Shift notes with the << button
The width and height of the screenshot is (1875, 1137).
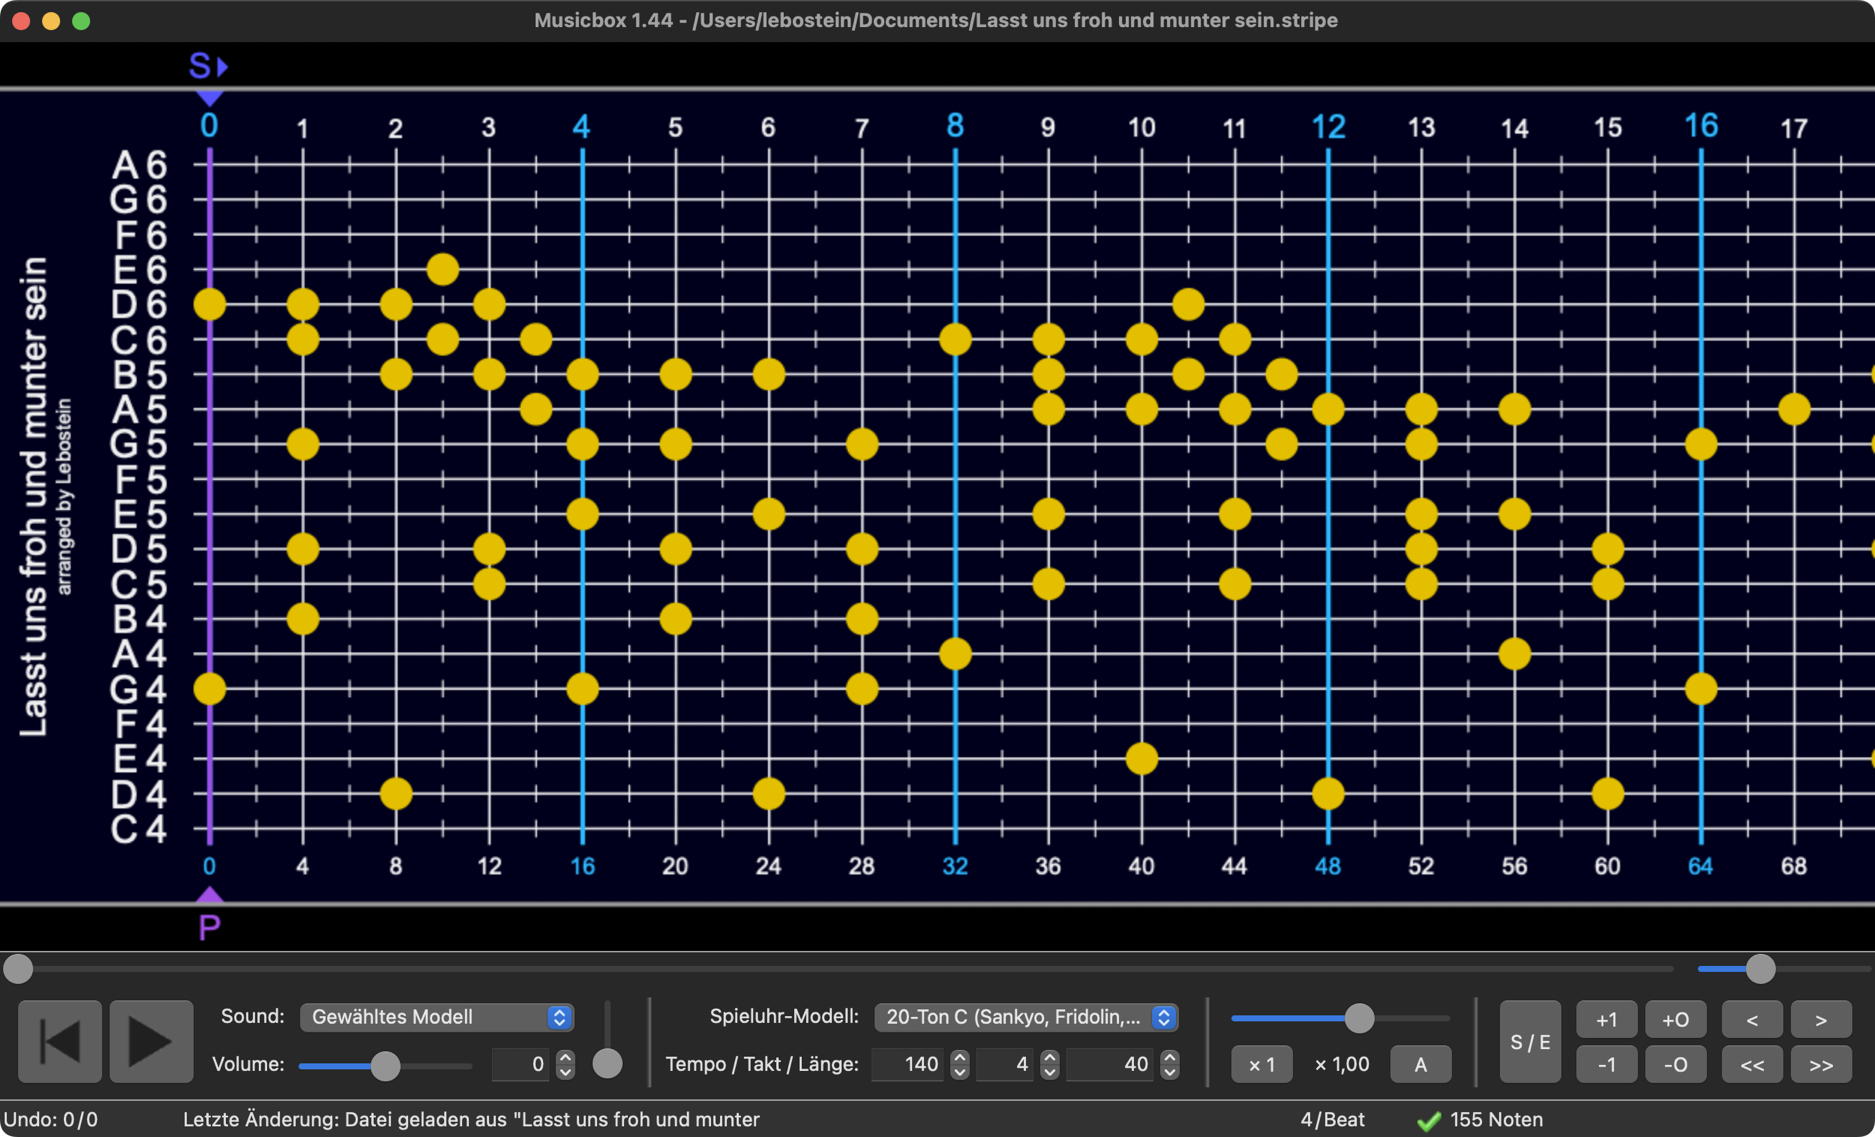point(1751,1065)
